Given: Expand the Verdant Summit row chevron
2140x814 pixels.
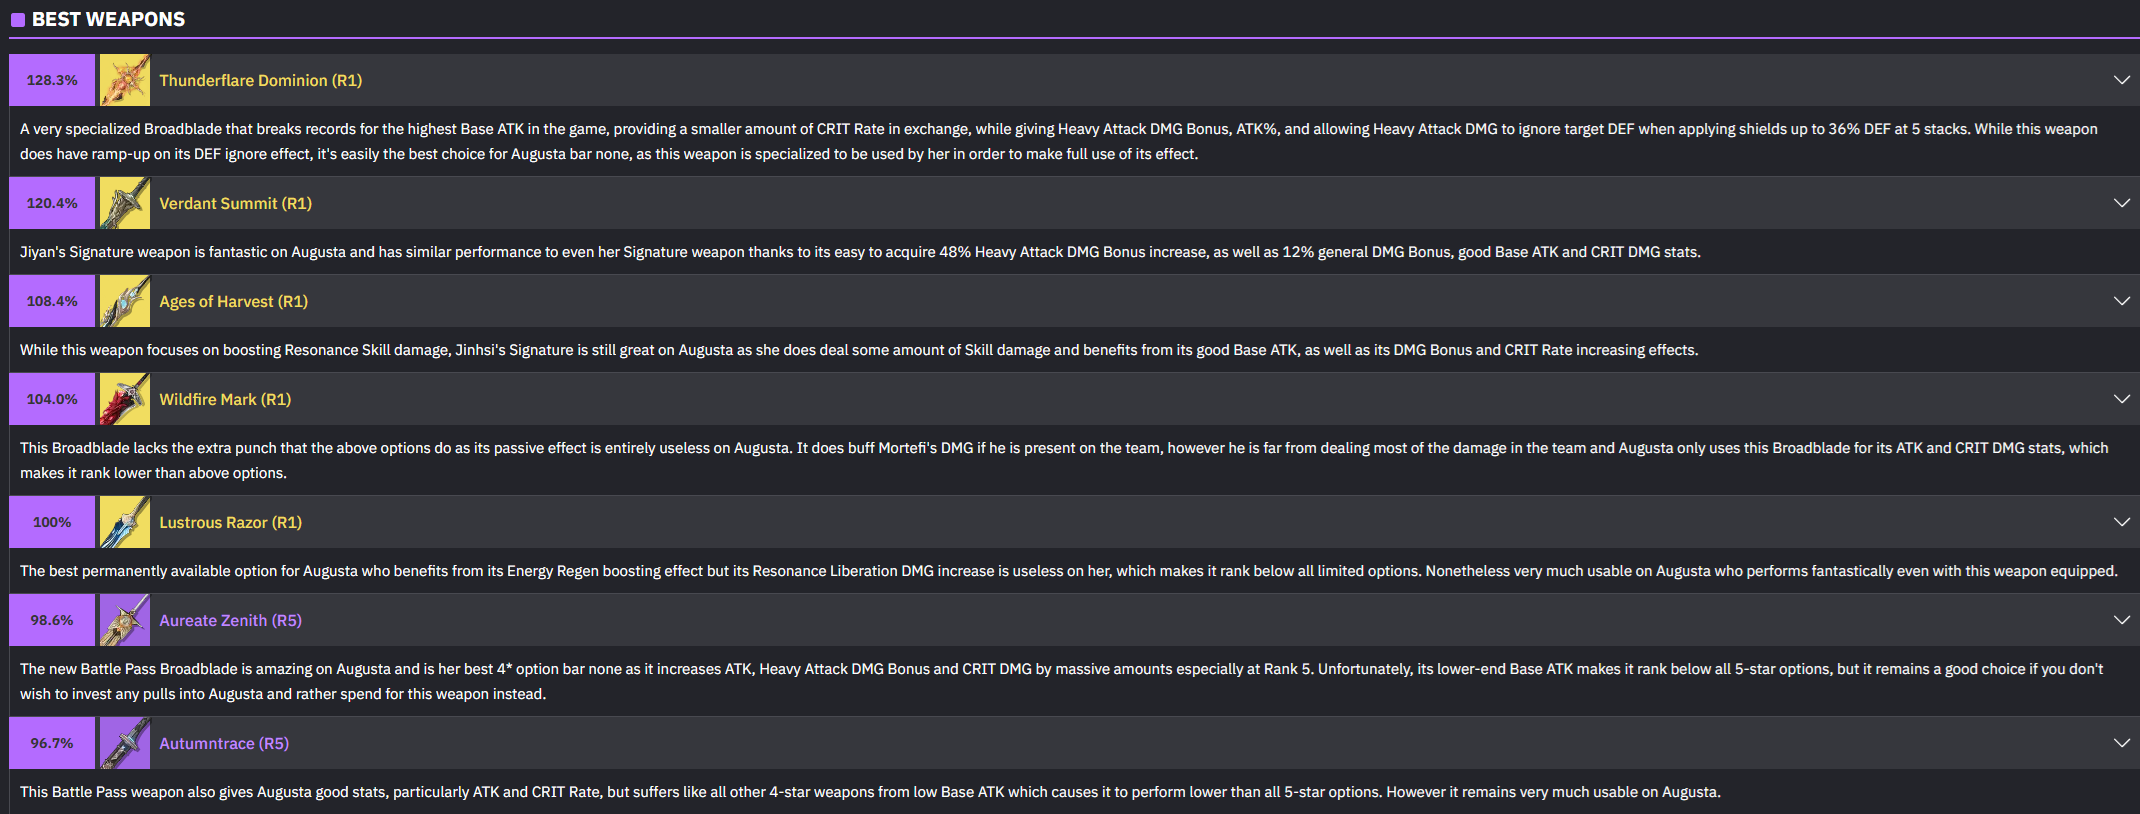Looking at the screenshot, I should tap(2121, 203).
